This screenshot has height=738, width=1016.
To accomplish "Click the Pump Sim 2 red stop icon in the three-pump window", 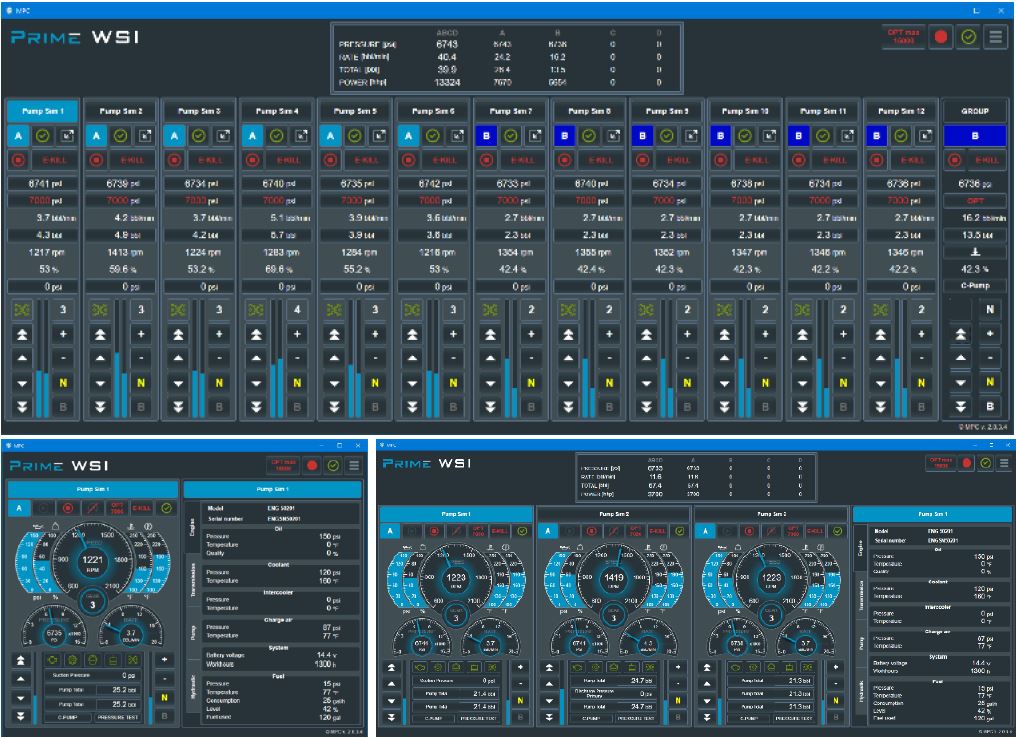I will pyautogui.click(x=592, y=531).
